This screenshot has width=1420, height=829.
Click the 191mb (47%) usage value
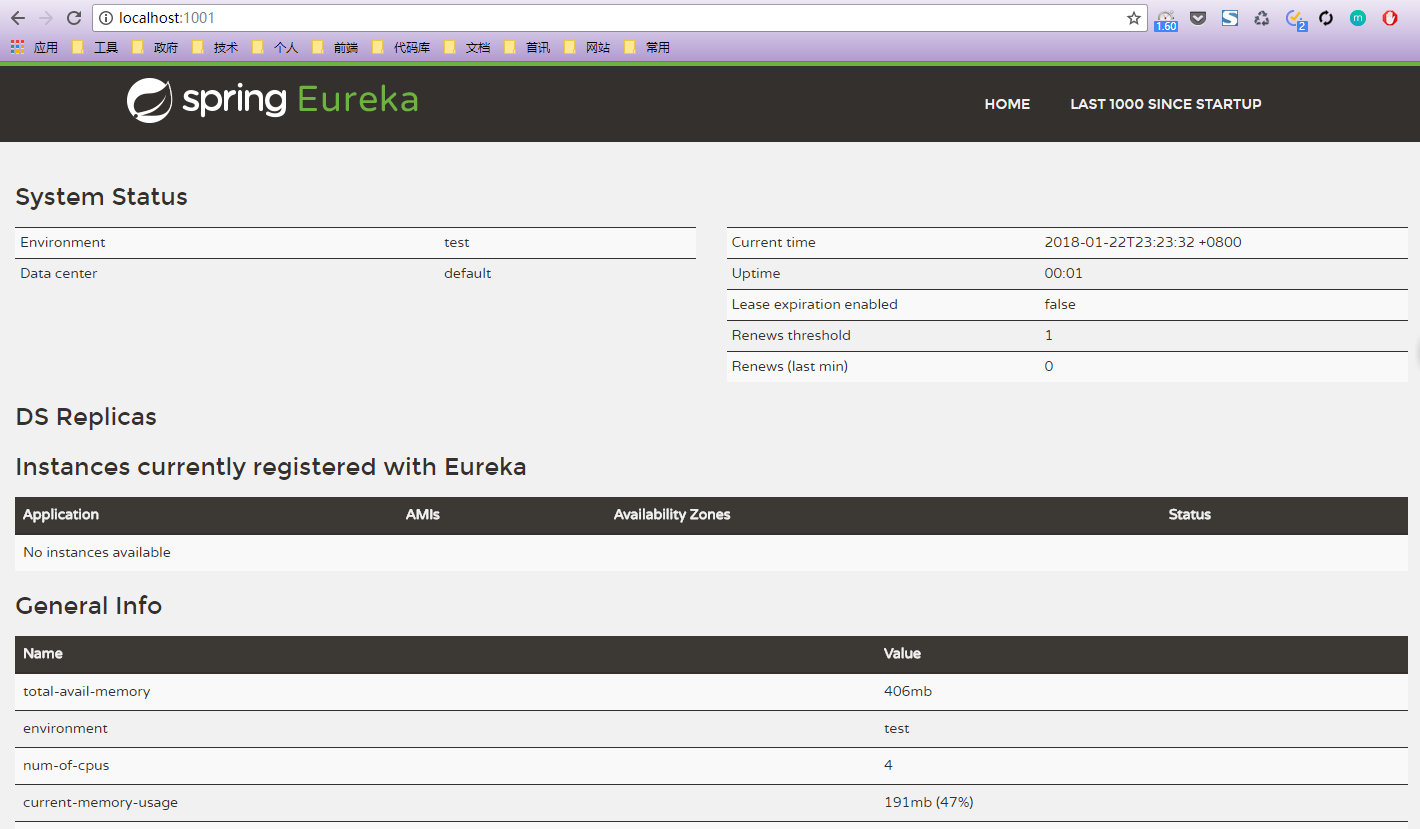(x=929, y=802)
